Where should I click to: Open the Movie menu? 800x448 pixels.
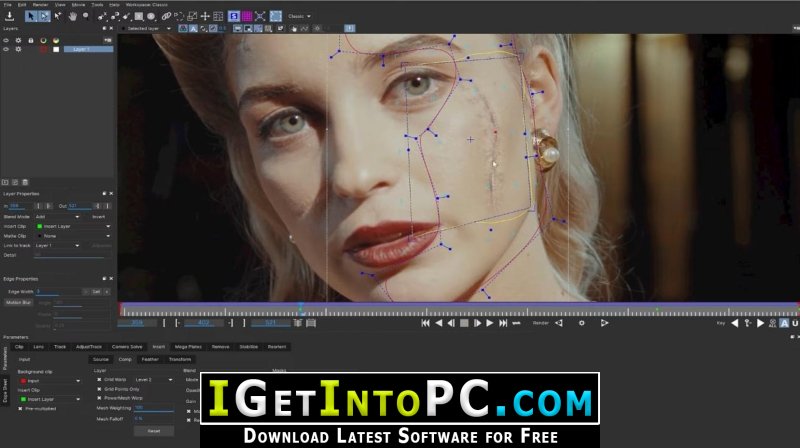click(79, 5)
